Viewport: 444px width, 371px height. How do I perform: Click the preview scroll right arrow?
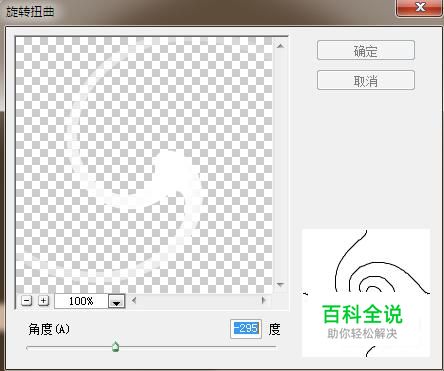(264, 300)
